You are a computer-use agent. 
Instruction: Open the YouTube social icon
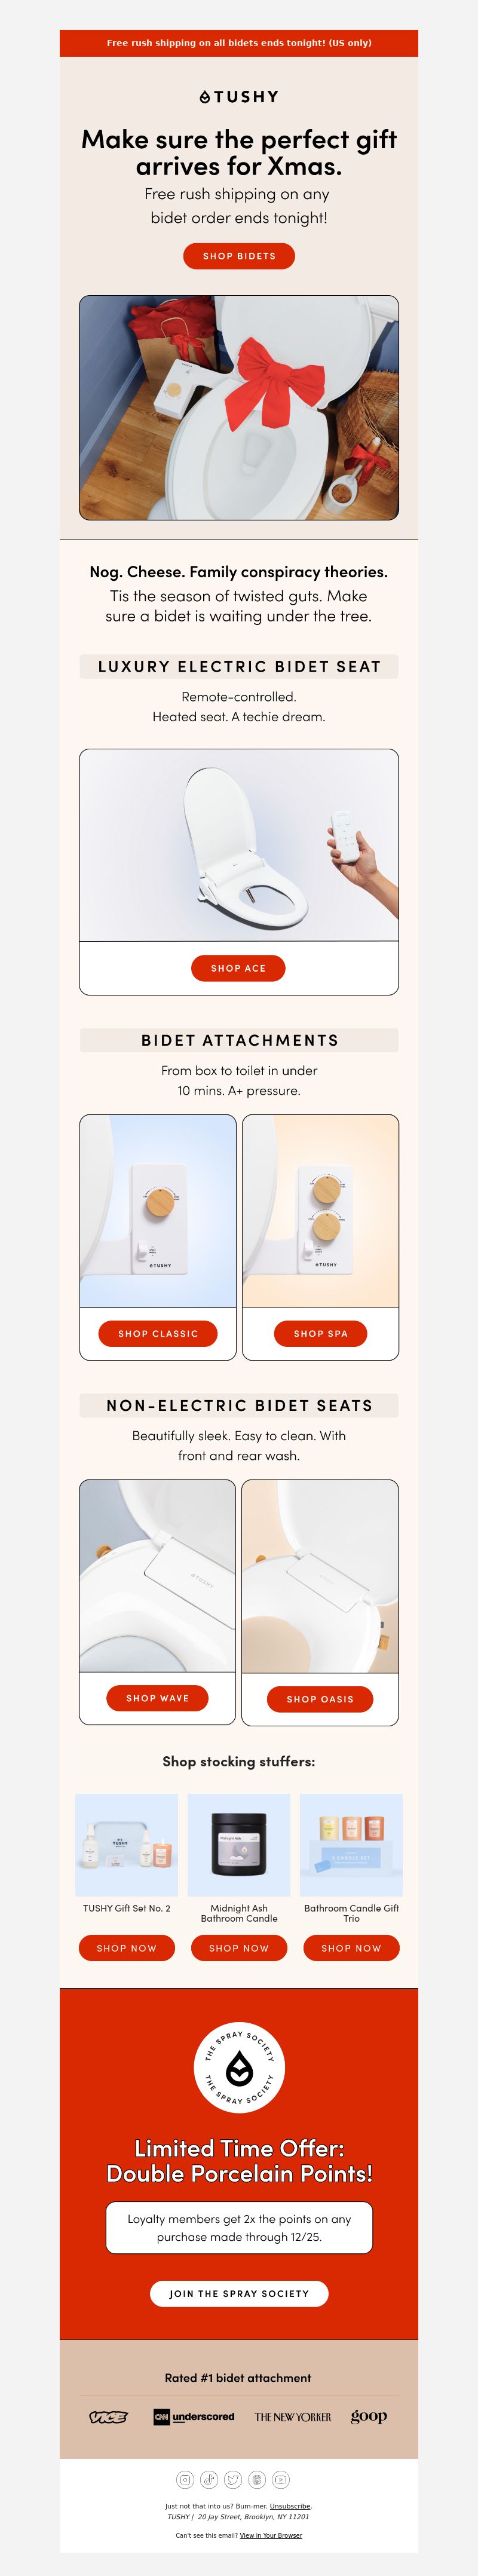pyautogui.click(x=281, y=2479)
